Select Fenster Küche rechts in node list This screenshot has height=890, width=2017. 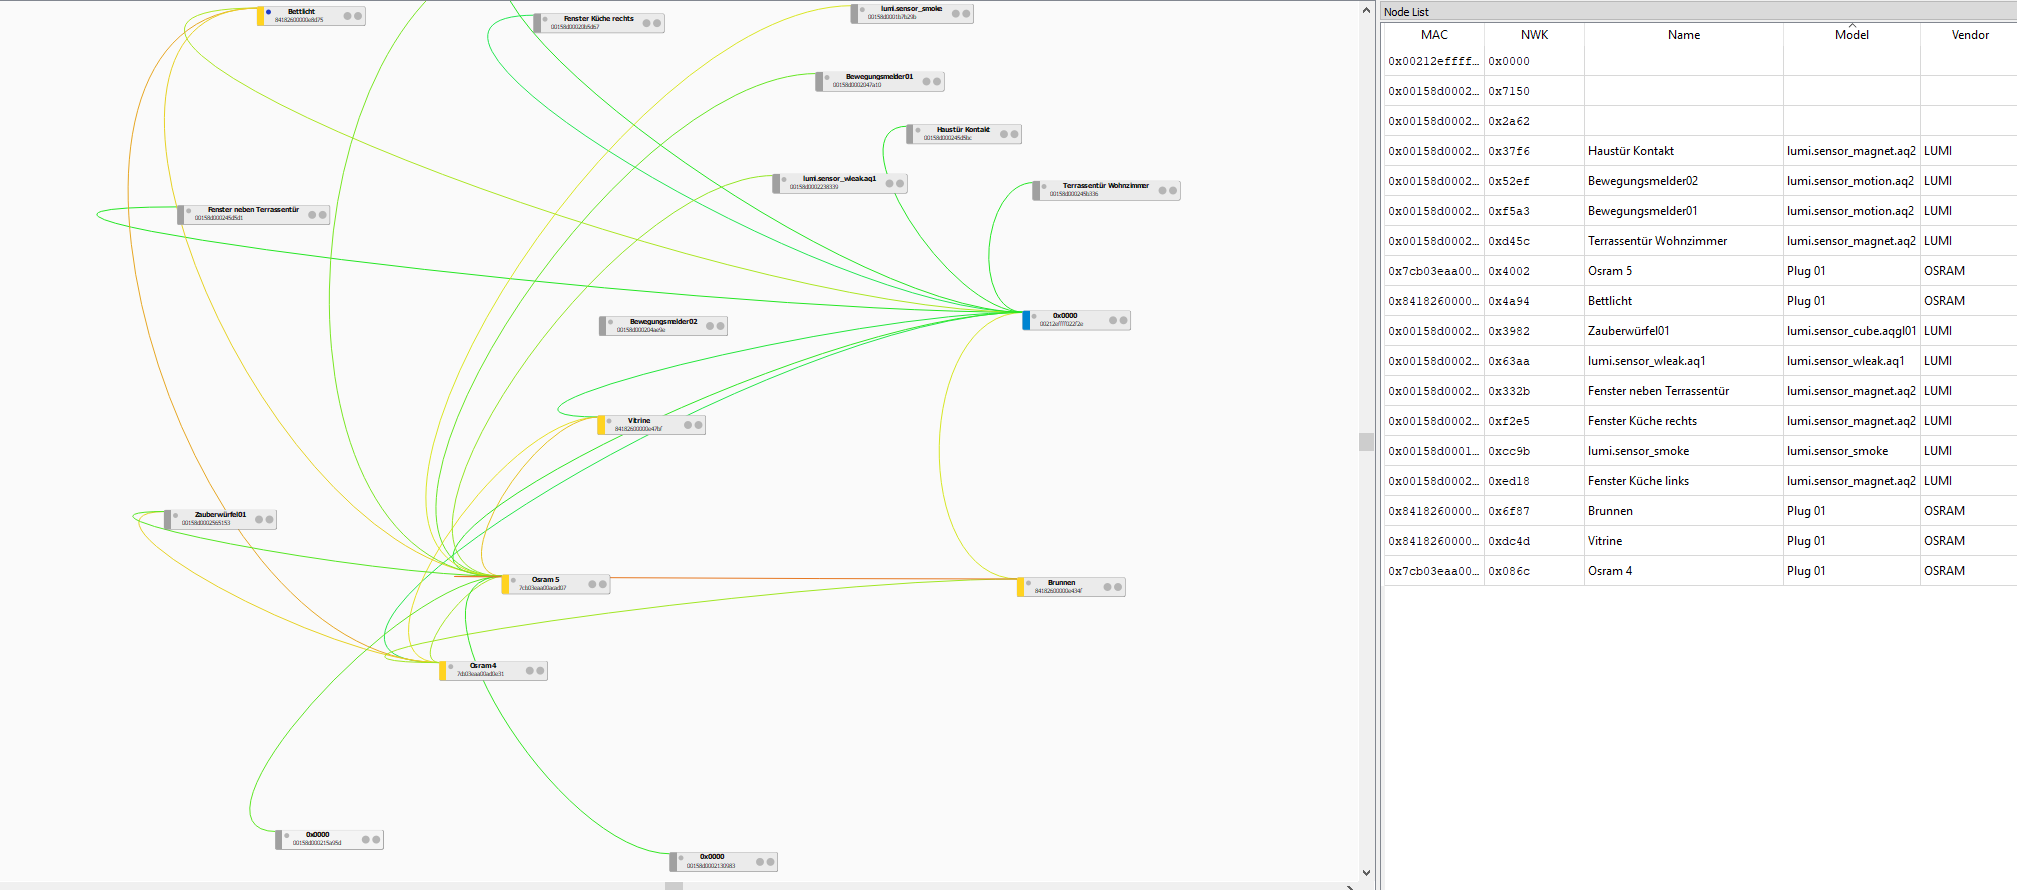point(1684,421)
